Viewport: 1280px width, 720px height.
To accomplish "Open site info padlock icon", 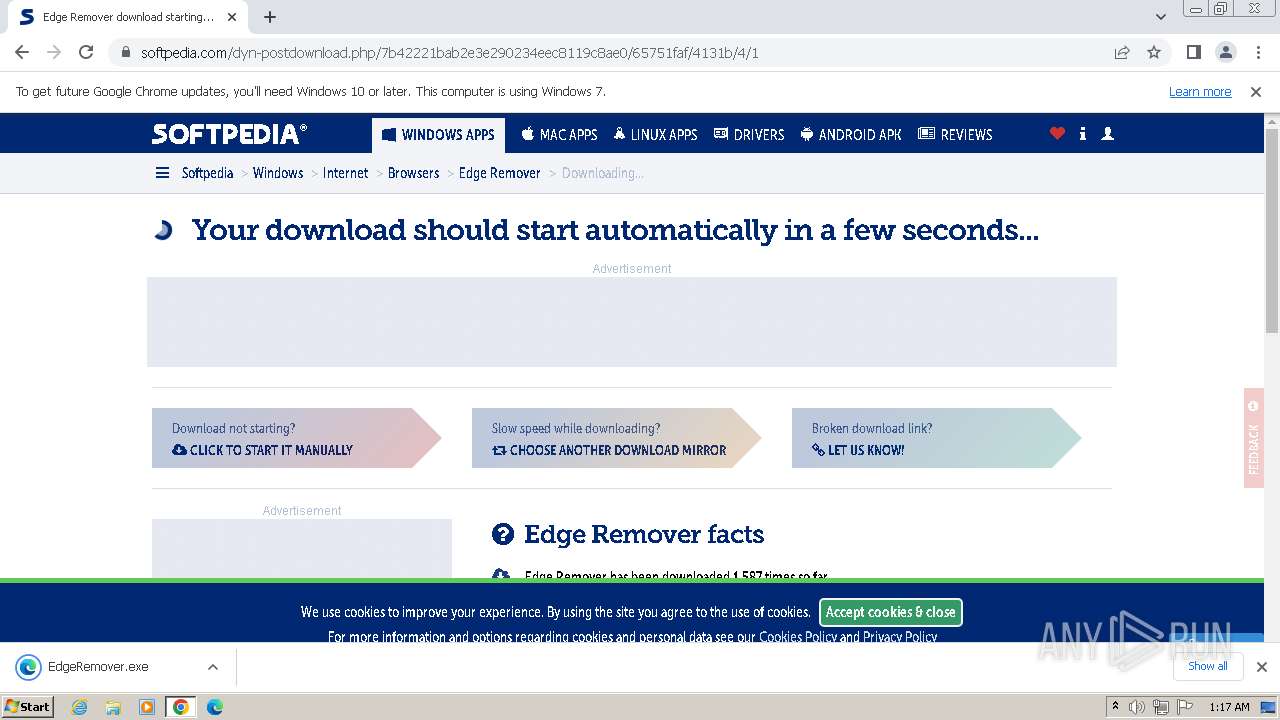I will (126, 53).
